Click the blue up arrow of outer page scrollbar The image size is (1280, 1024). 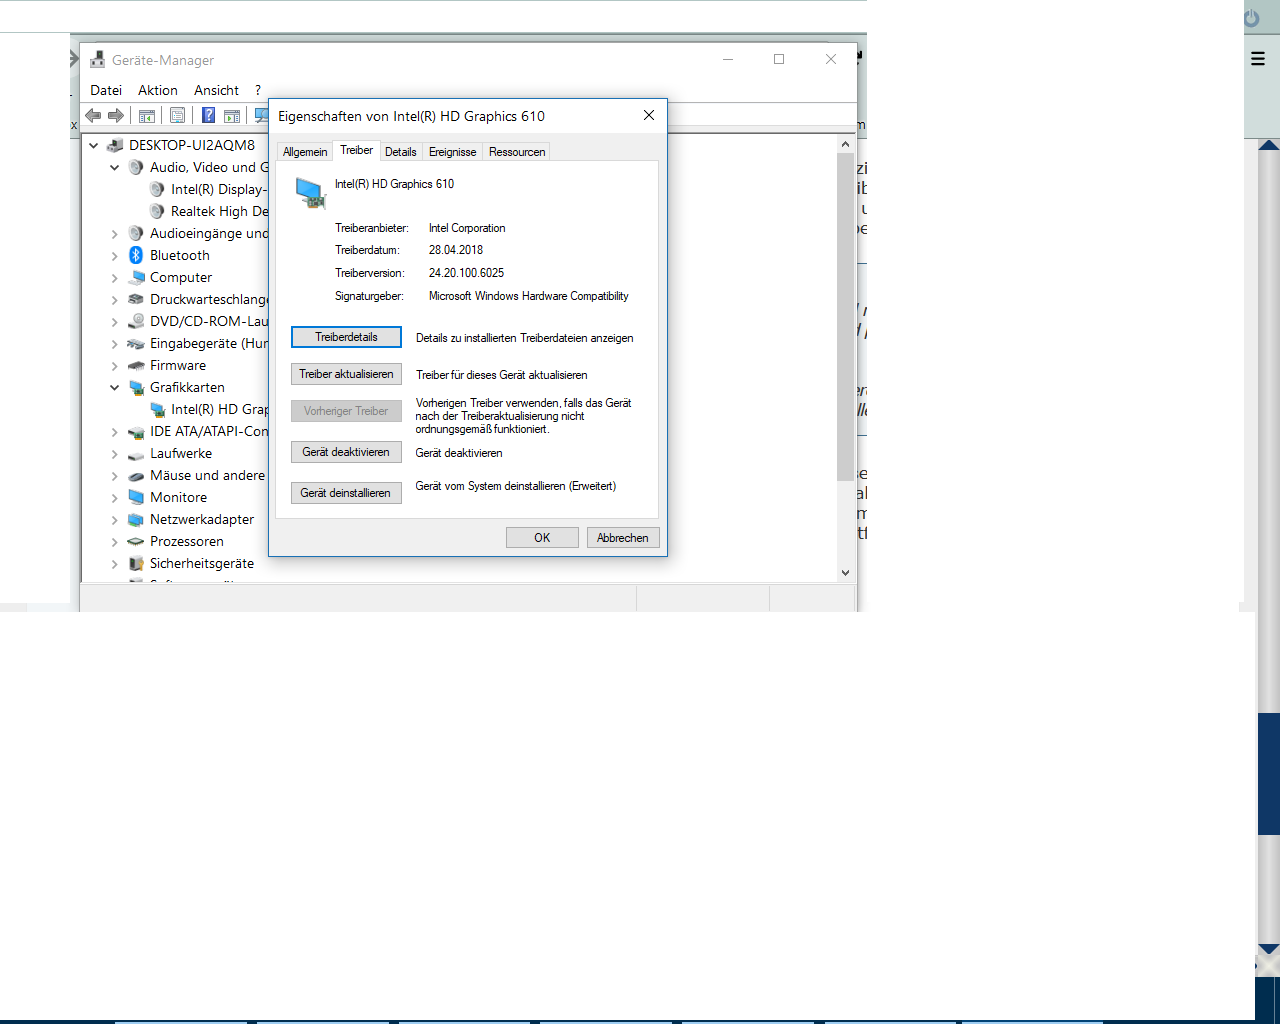coord(1269,145)
